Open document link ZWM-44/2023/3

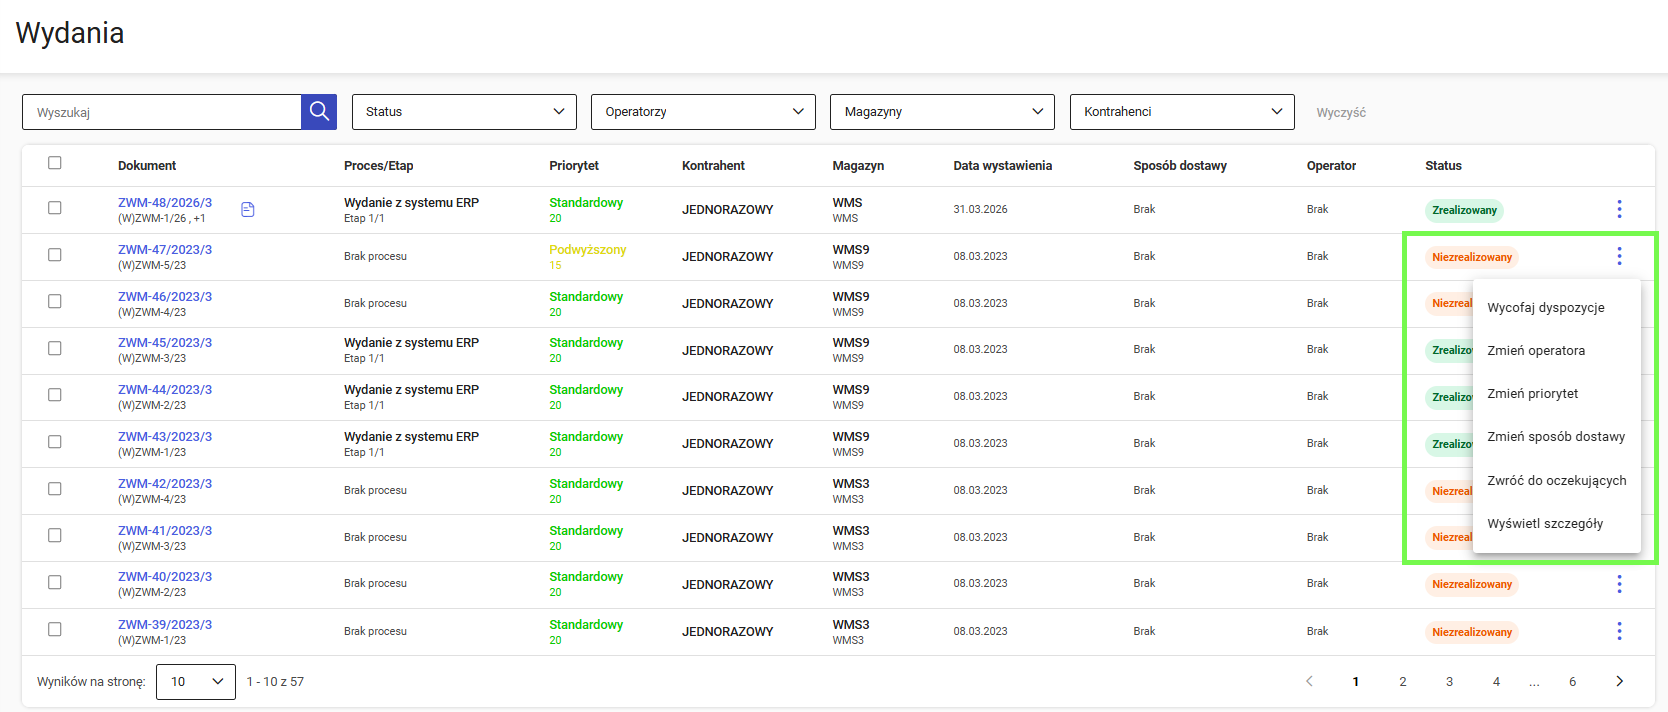[165, 390]
